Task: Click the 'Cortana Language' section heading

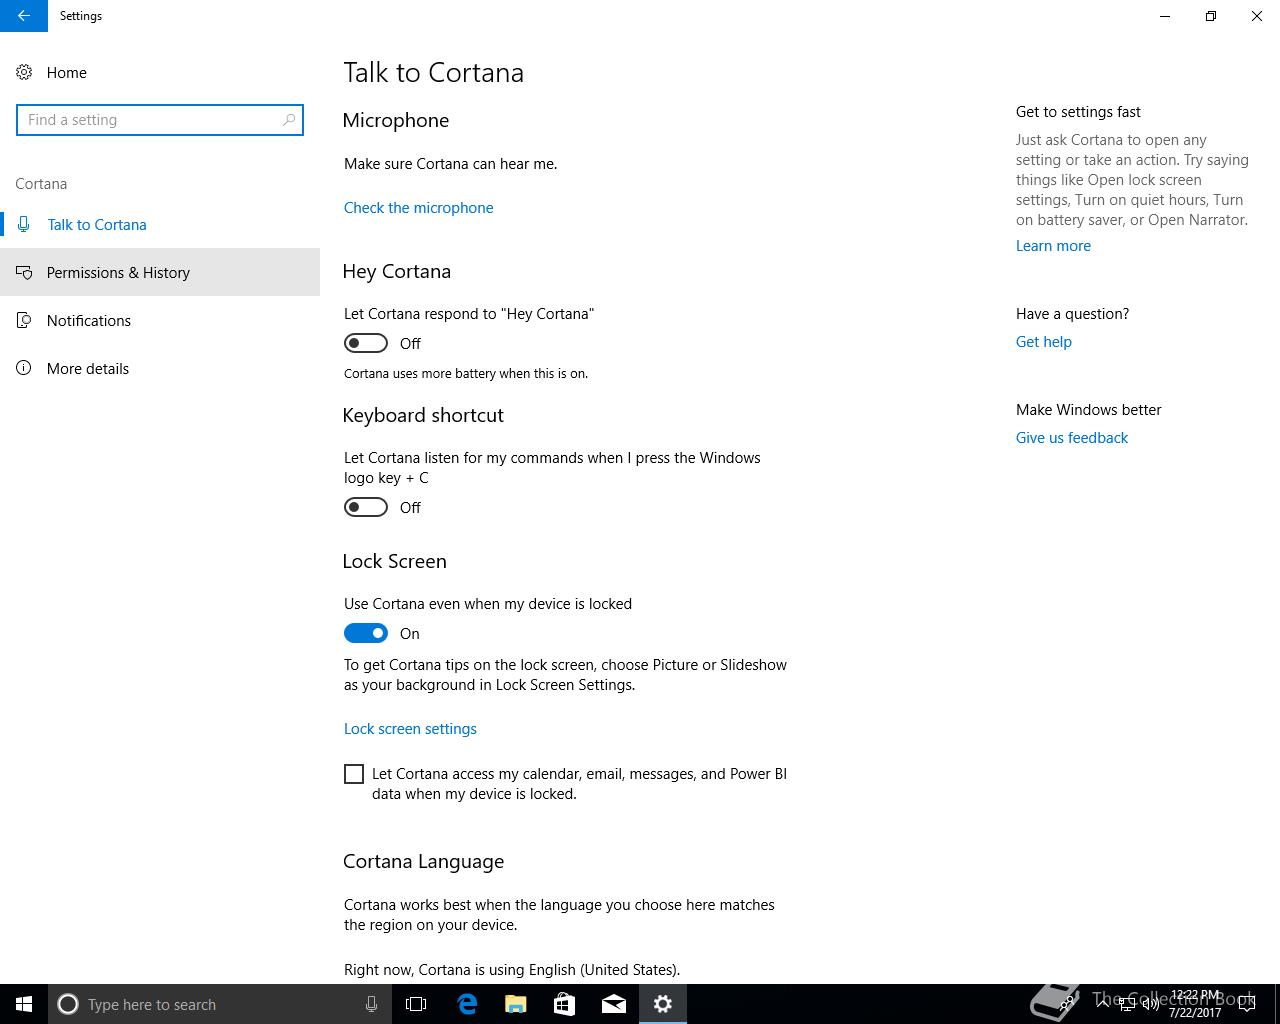Action: click(x=423, y=862)
